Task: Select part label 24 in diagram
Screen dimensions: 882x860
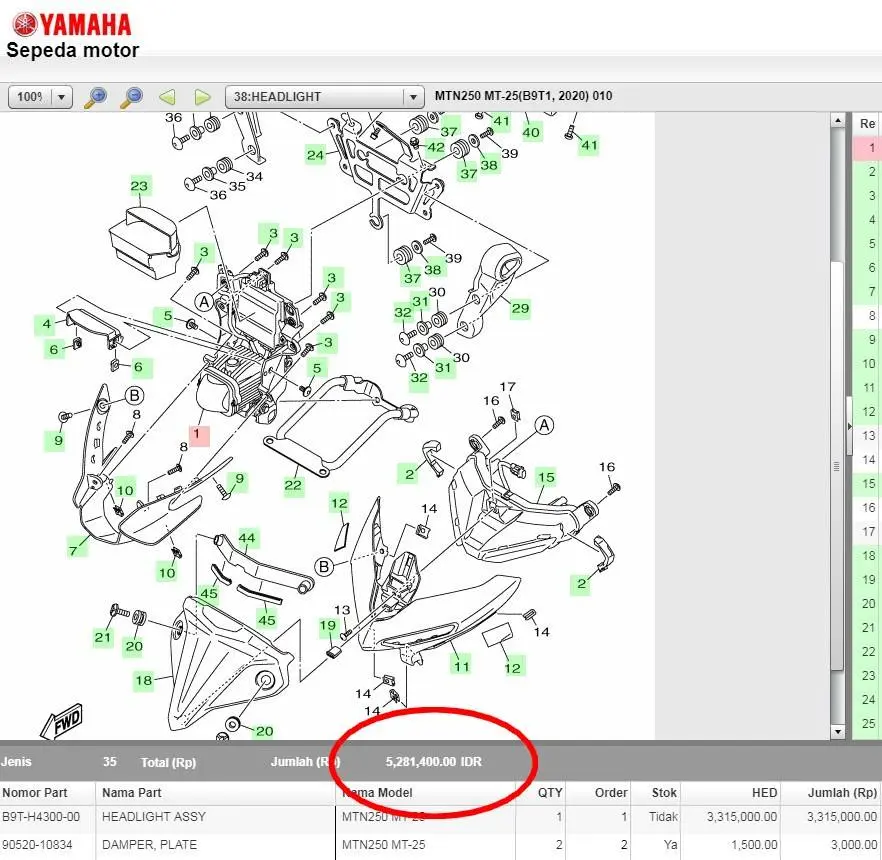Action: coord(316,155)
